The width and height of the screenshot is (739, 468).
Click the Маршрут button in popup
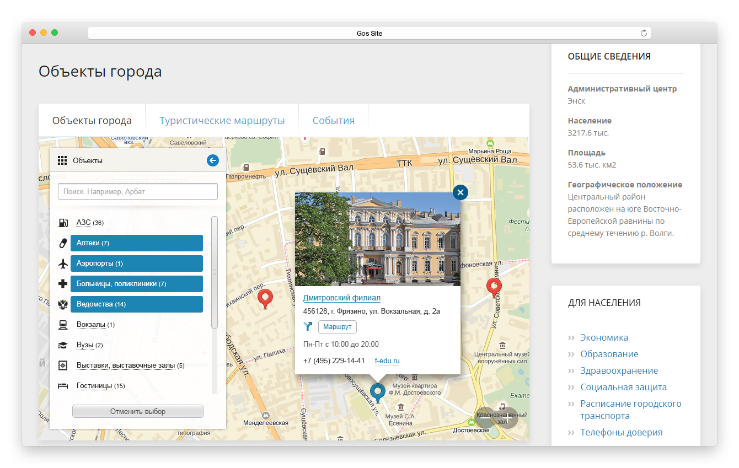coord(337,327)
